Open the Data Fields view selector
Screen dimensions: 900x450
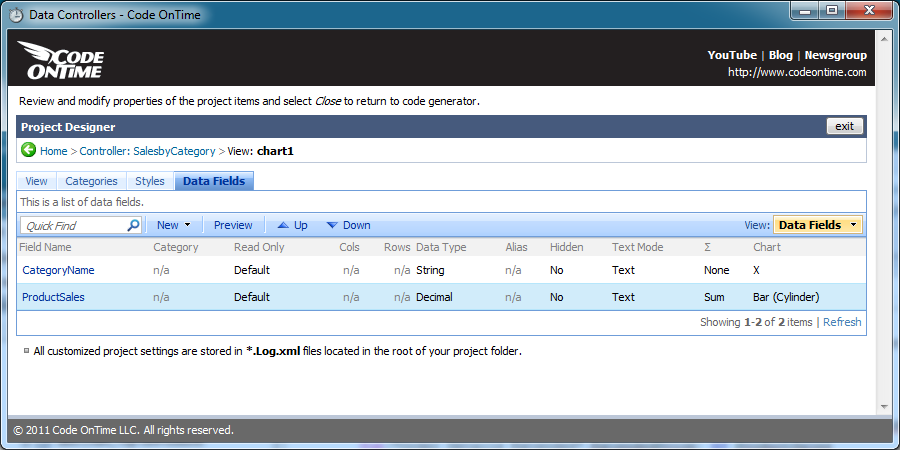pos(817,225)
